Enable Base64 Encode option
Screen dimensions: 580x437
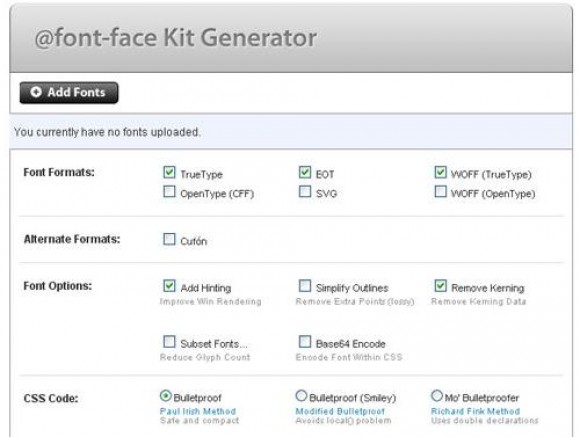click(305, 342)
